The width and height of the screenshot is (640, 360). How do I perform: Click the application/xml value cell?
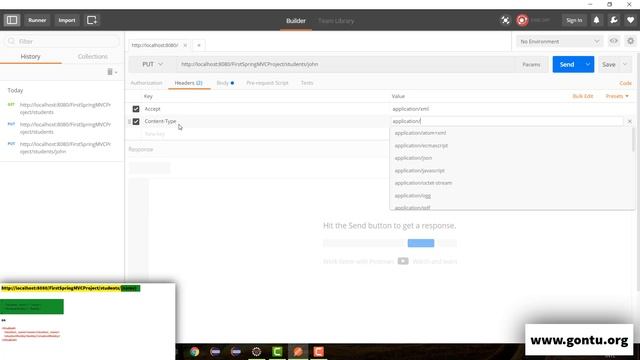tap(506, 109)
